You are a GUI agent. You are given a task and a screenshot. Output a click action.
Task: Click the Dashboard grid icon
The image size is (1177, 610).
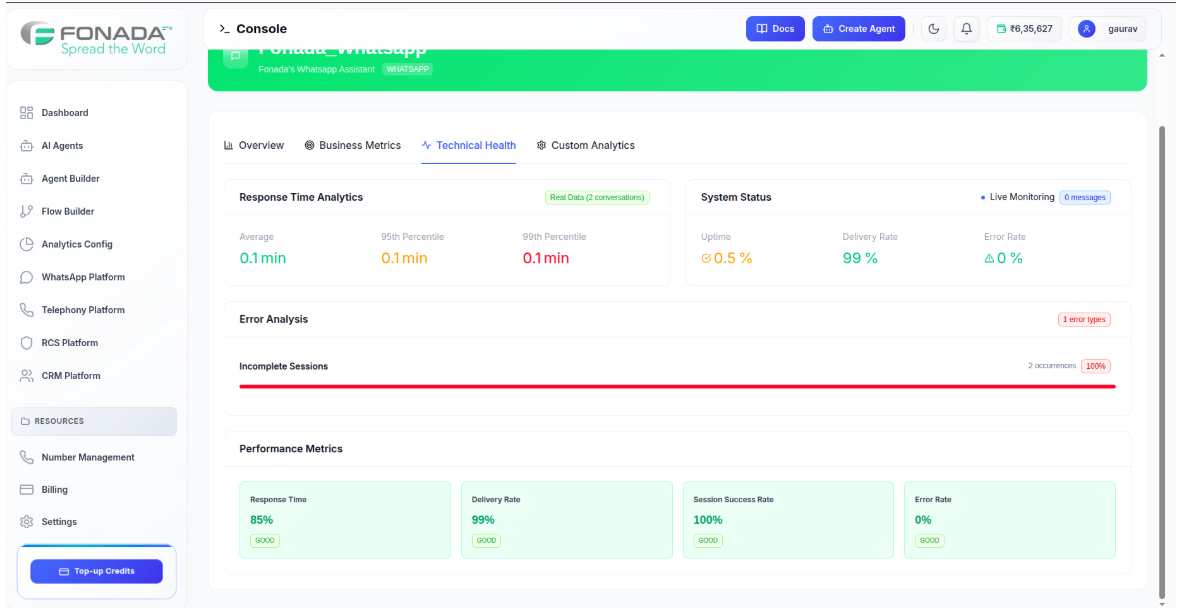click(26, 113)
